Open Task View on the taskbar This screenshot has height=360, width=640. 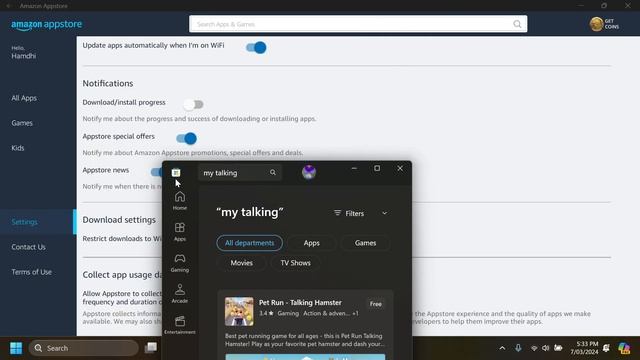[x=151, y=348]
